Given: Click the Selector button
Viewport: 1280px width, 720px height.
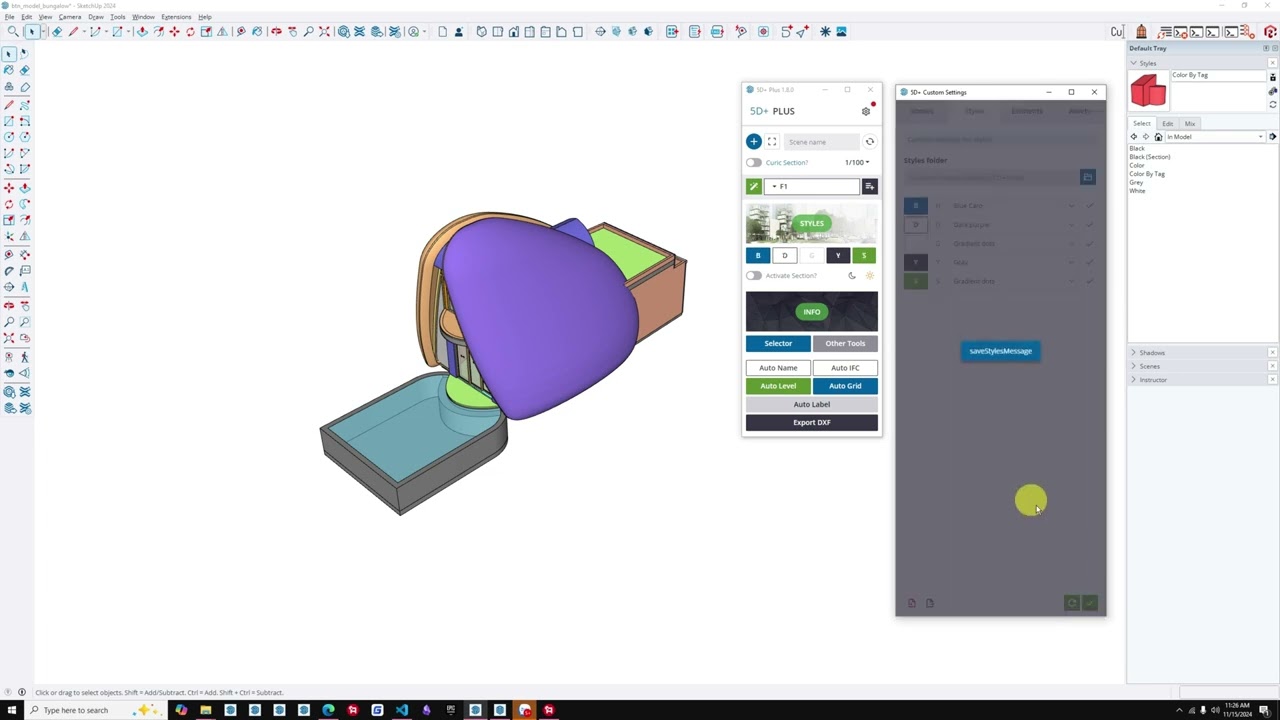Looking at the screenshot, I should pos(778,343).
